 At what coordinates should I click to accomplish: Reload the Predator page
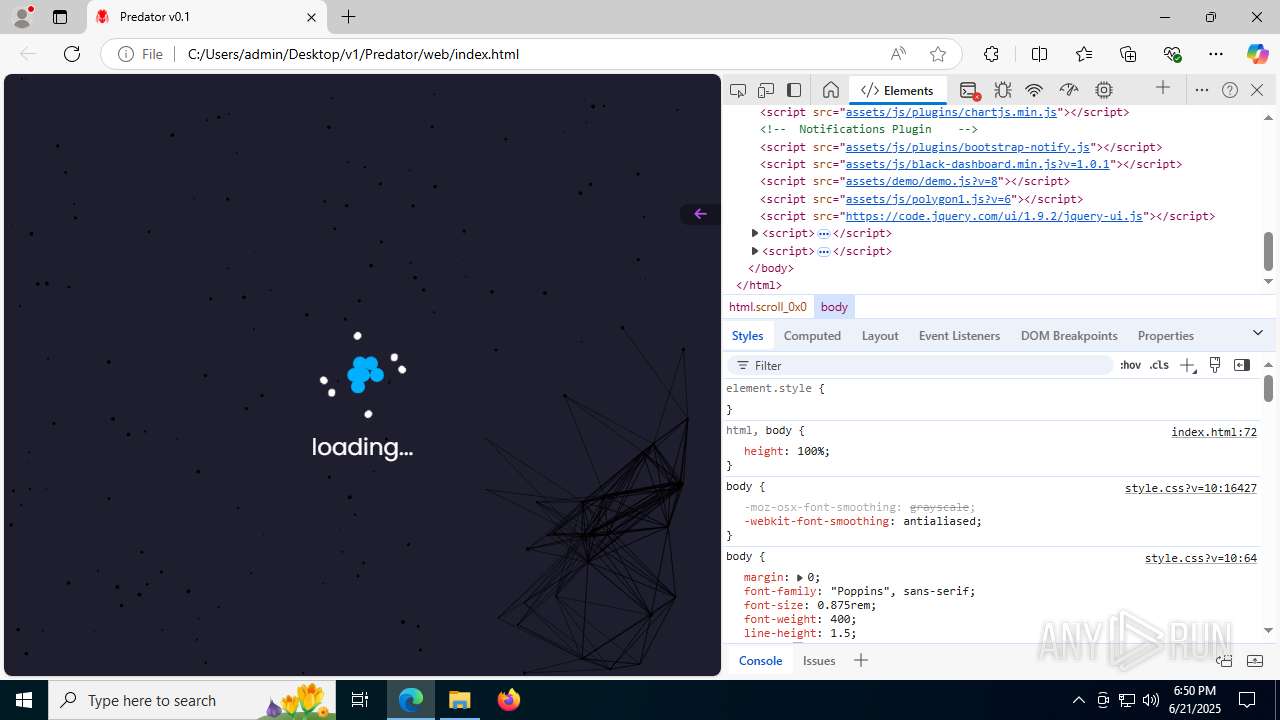tap(72, 54)
